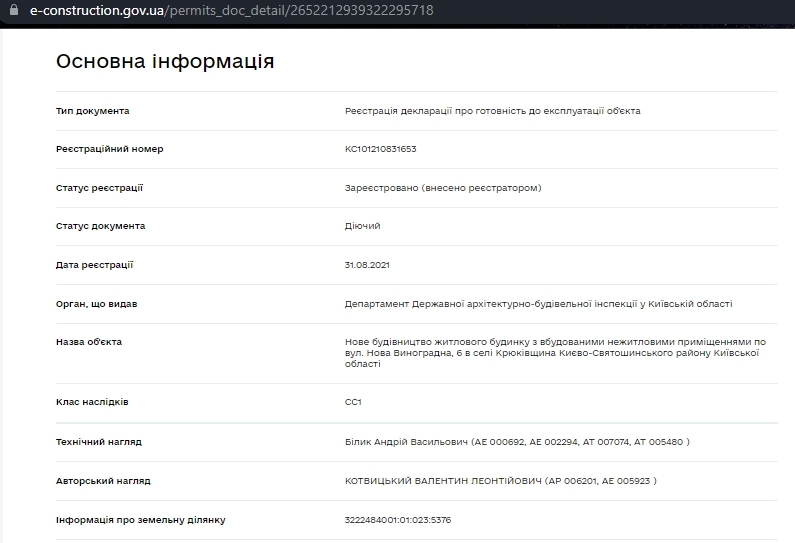Click the e-construction.gov.ua URL in address bar
Screen dimensions: 795x543
[232, 10]
